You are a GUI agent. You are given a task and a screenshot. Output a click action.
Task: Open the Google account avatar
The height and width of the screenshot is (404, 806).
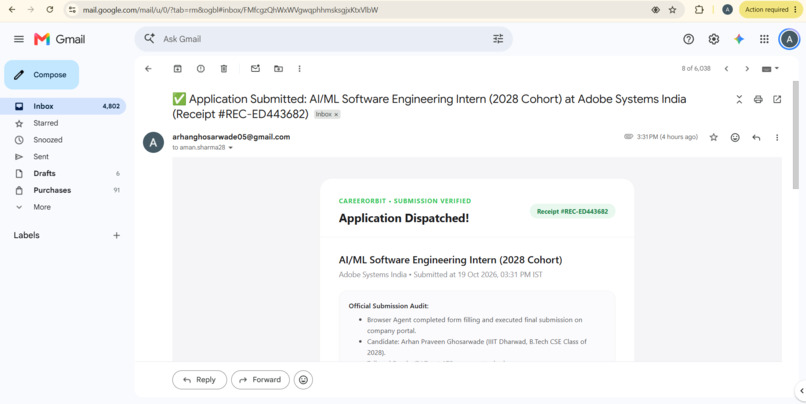[x=789, y=39]
